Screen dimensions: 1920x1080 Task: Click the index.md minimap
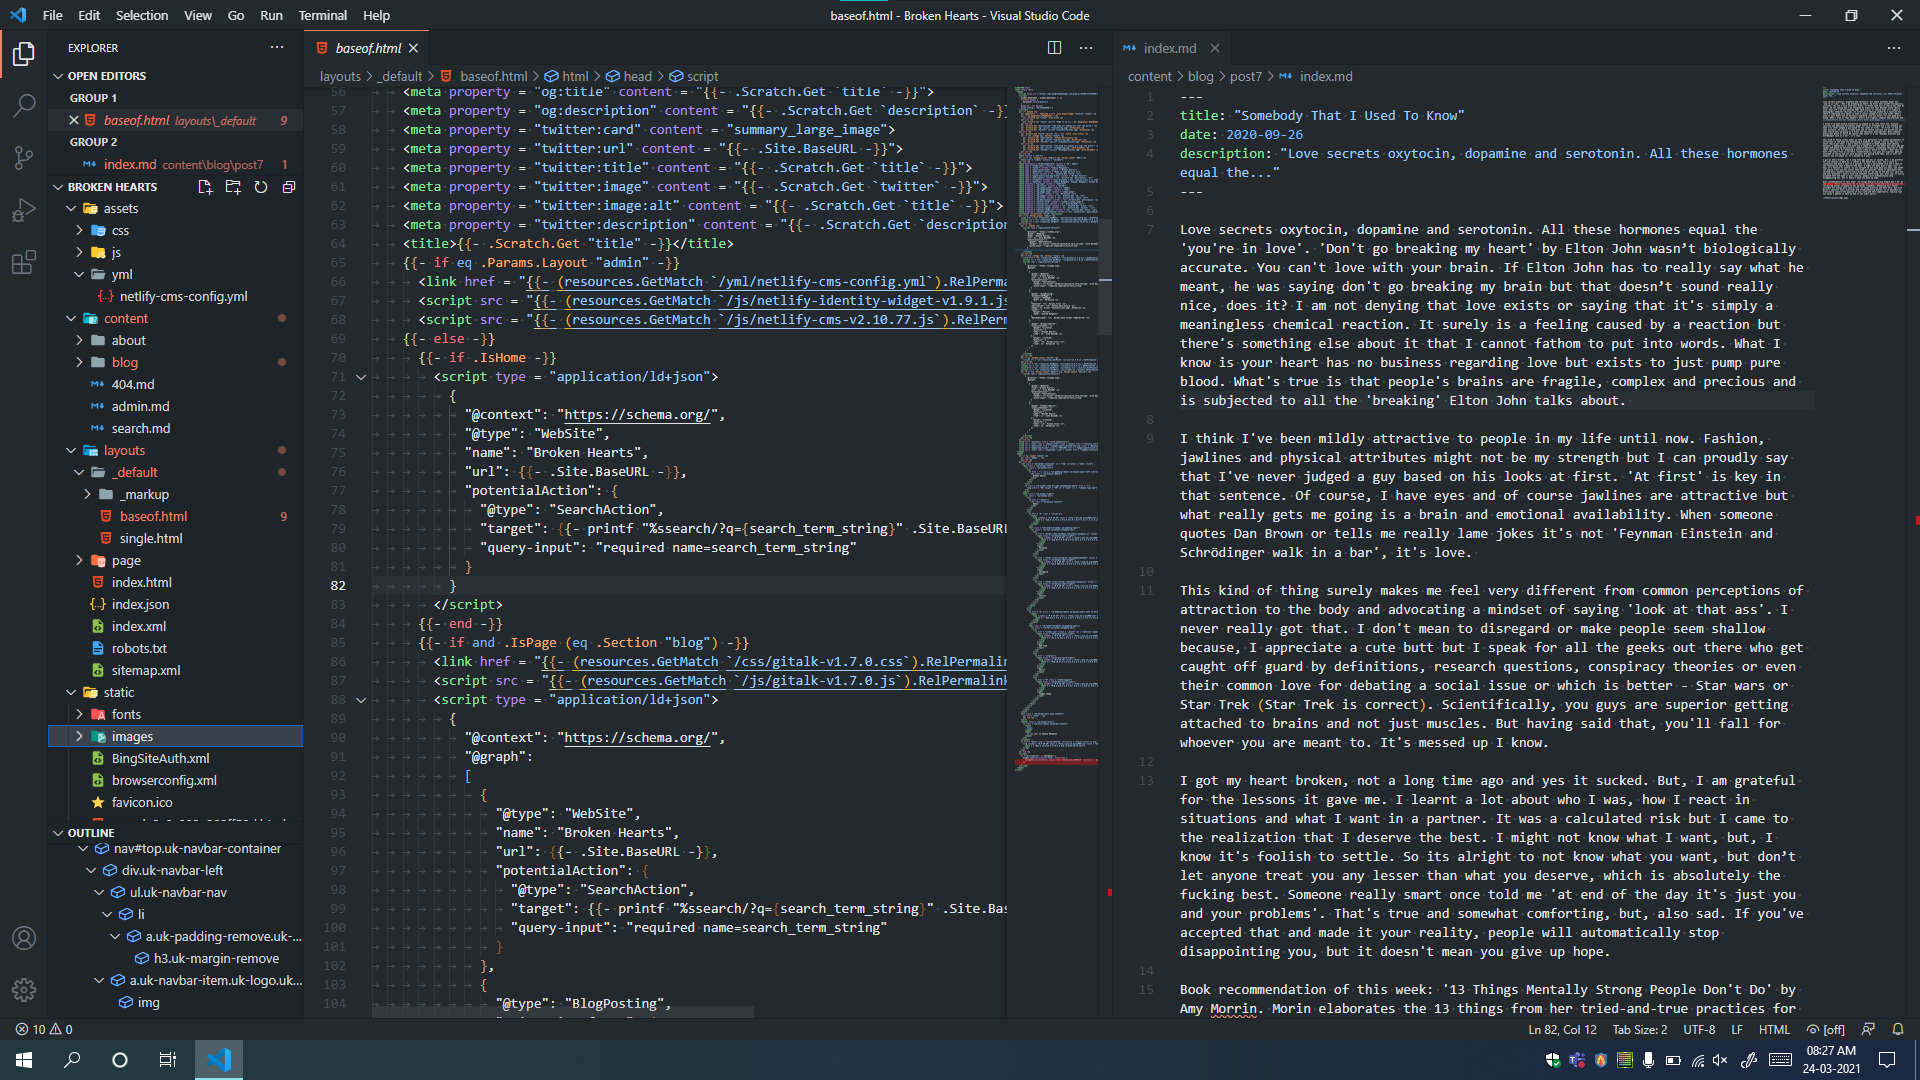[x=1863, y=144]
